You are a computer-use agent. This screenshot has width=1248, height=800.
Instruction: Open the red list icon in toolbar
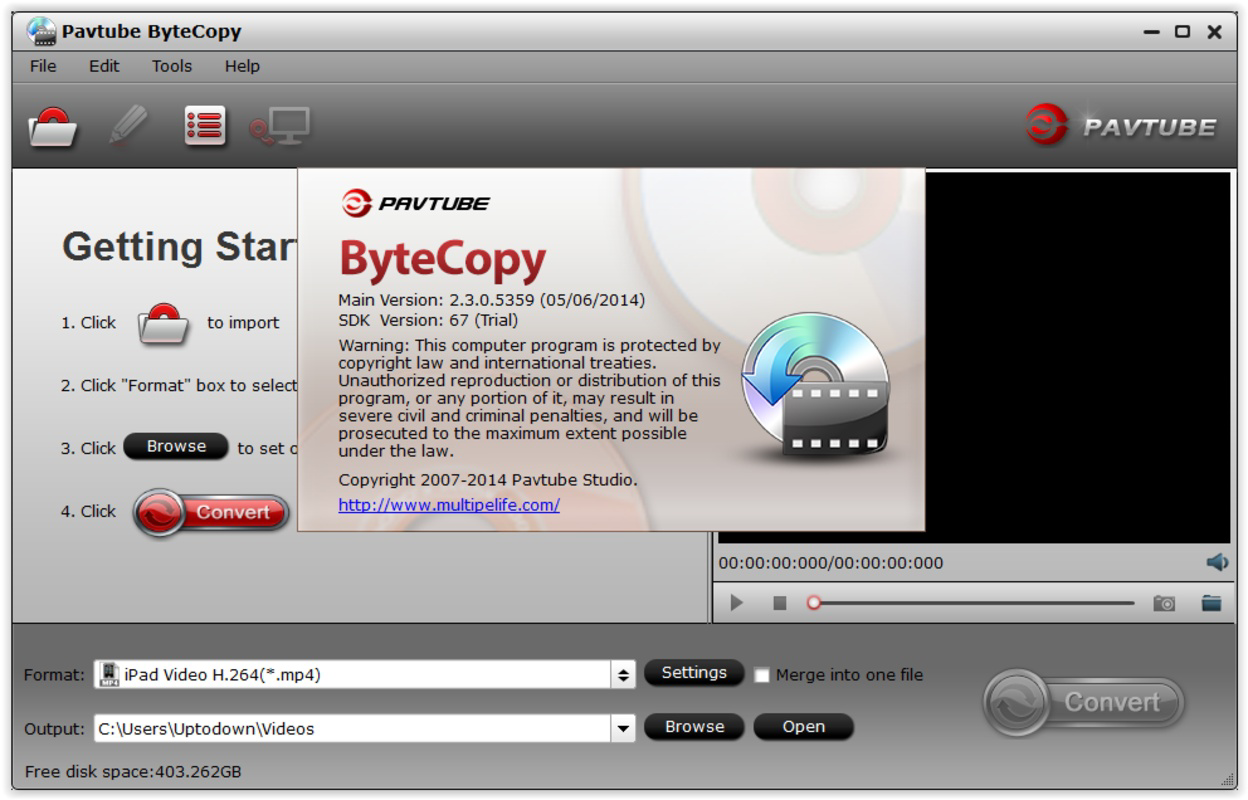pyautogui.click(x=205, y=126)
